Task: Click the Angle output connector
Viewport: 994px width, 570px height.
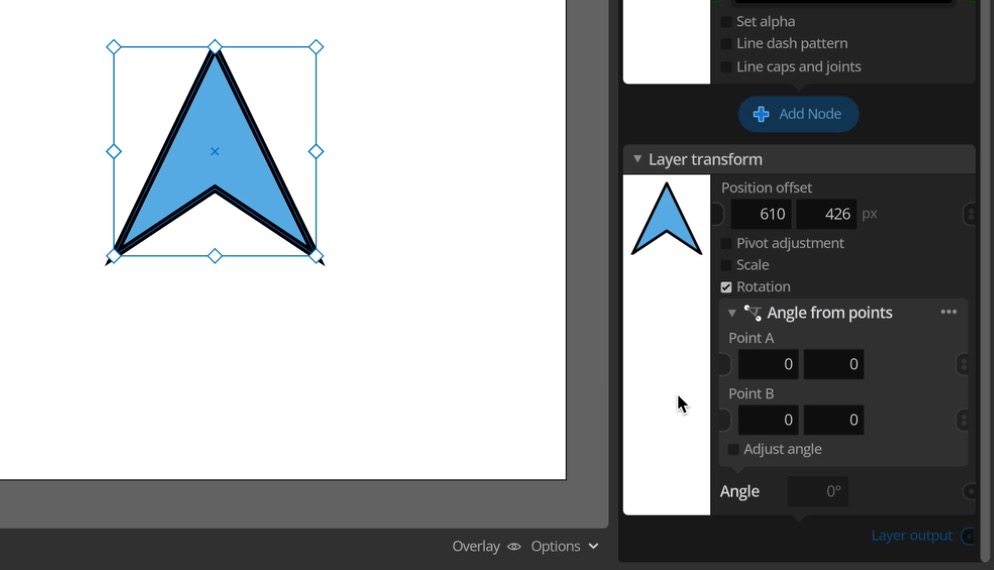Action: [970, 492]
